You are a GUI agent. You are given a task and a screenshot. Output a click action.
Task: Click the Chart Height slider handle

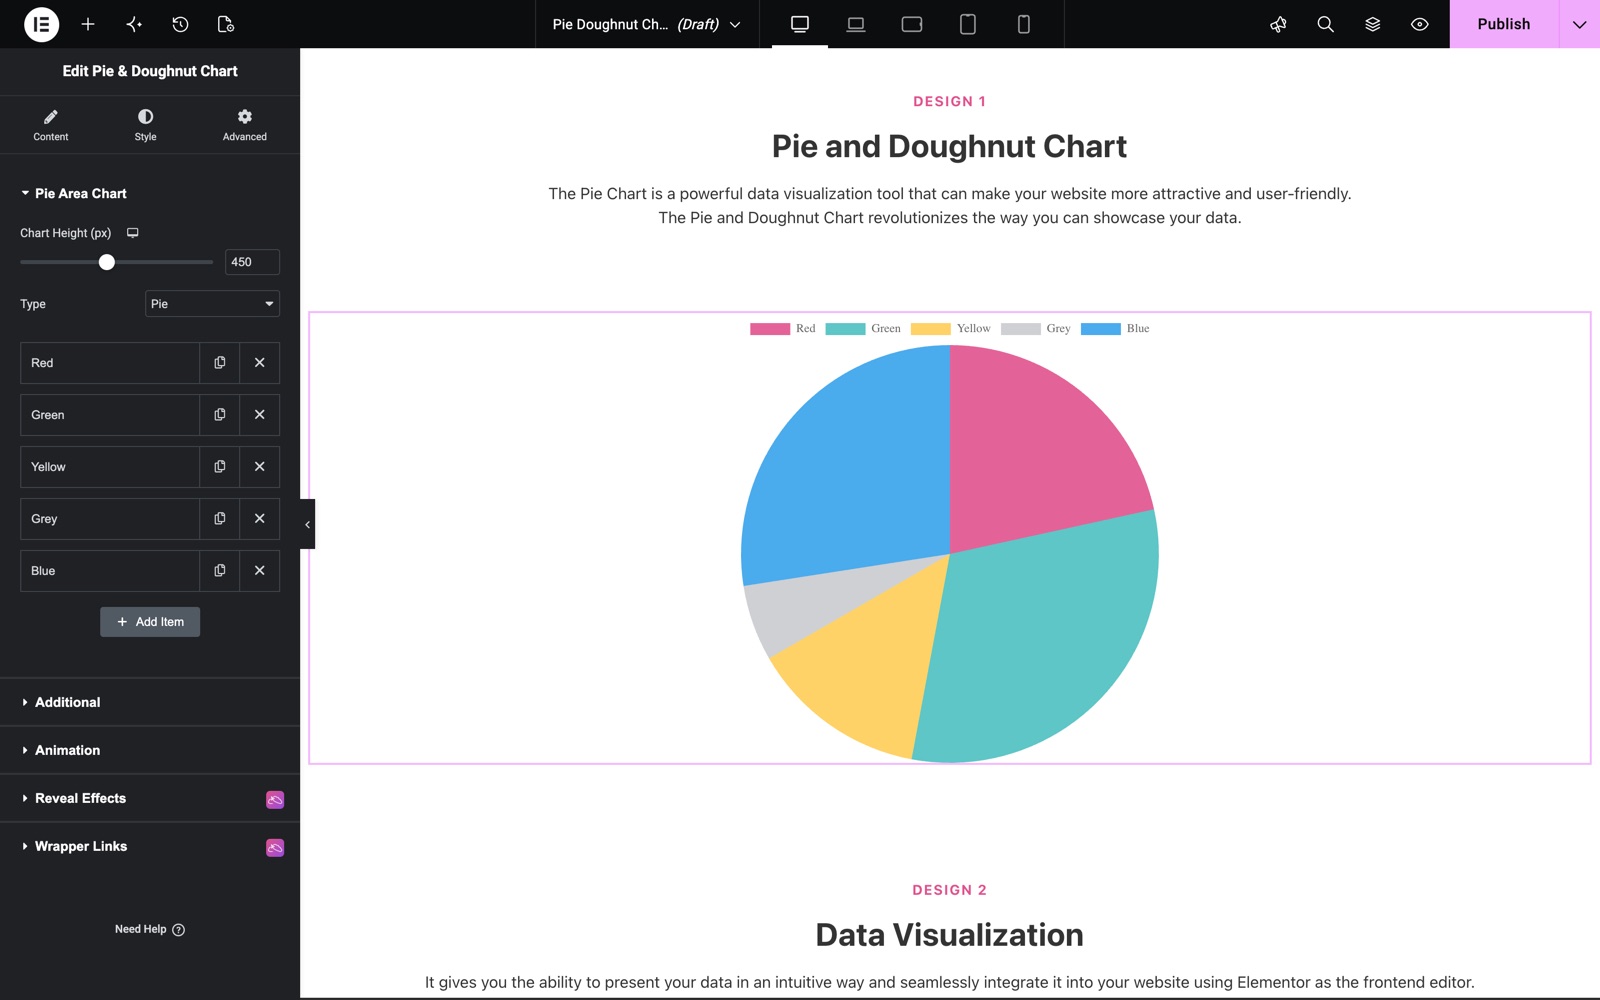coord(107,262)
